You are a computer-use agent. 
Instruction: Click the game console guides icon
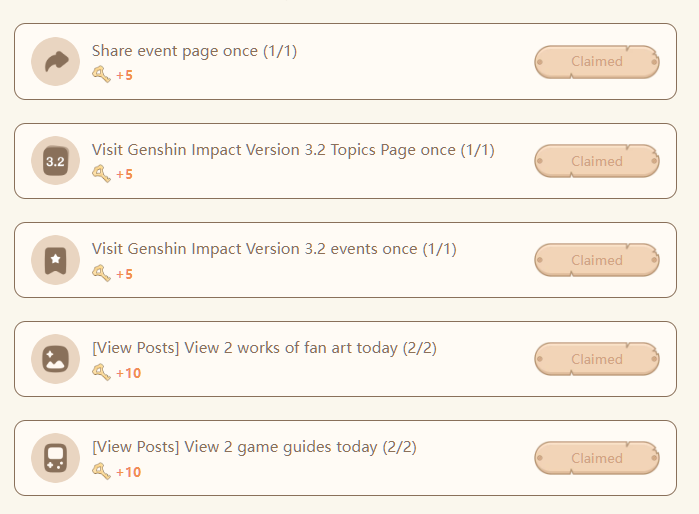(56, 458)
